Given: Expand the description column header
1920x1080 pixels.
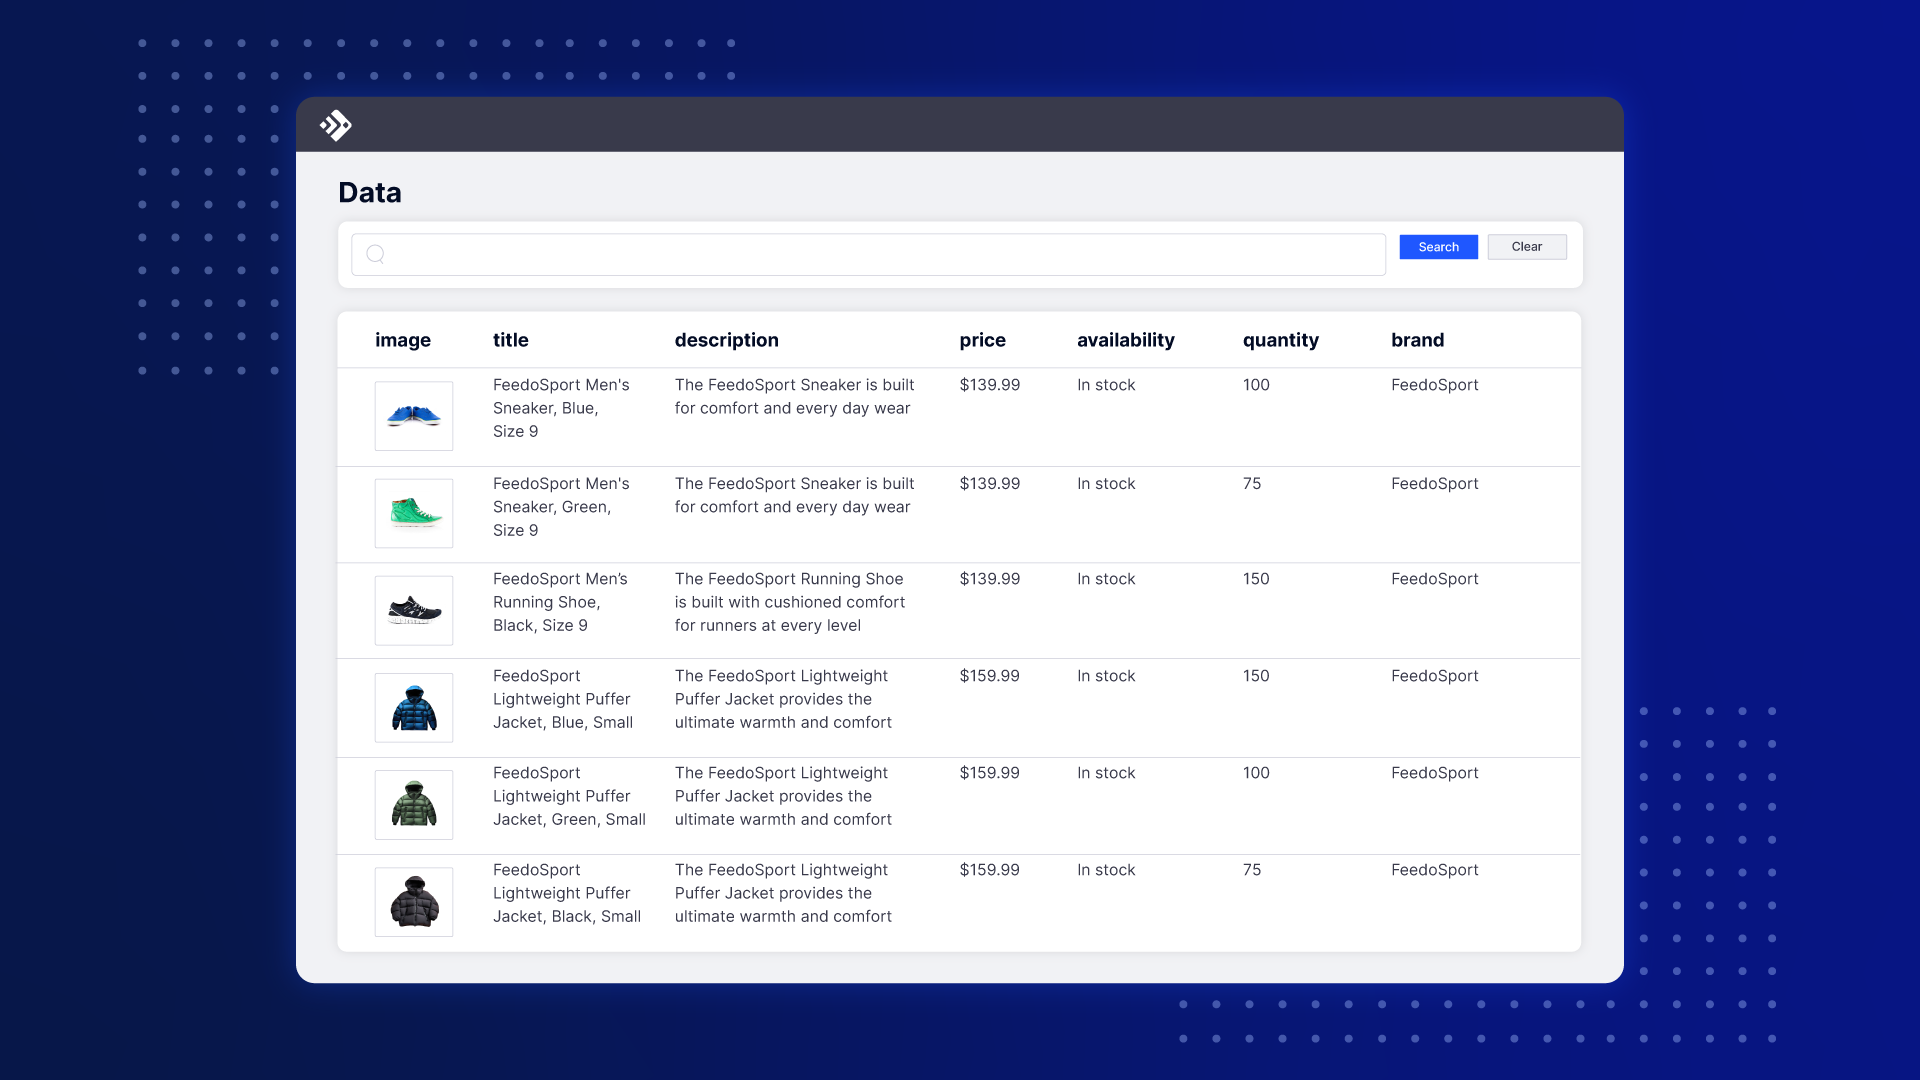Looking at the screenshot, I should pos(725,340).
